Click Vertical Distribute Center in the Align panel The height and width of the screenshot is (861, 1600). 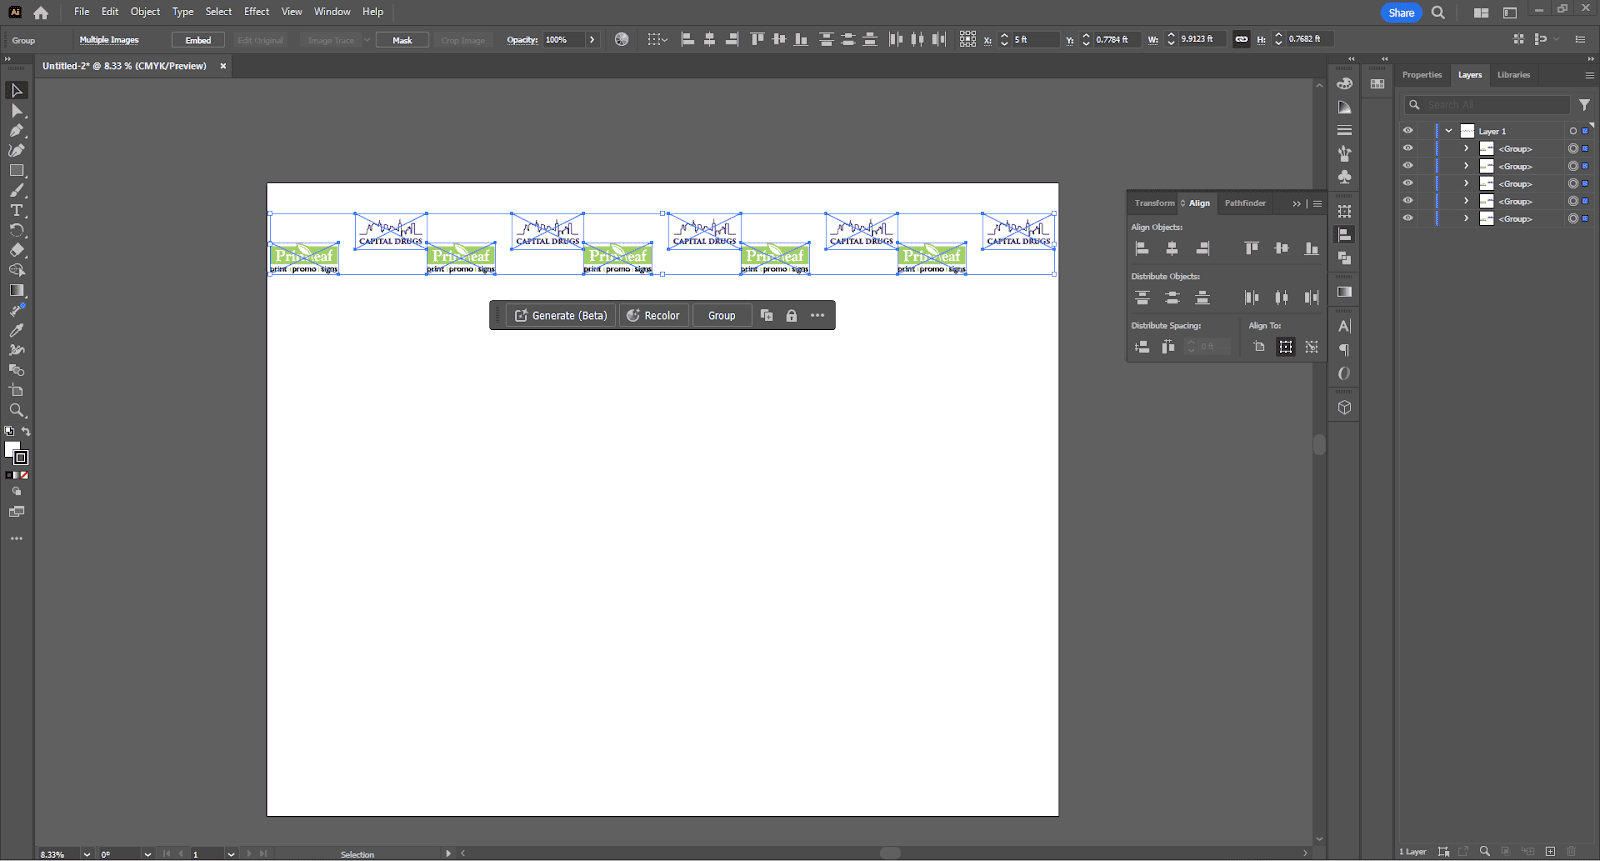1172,297
